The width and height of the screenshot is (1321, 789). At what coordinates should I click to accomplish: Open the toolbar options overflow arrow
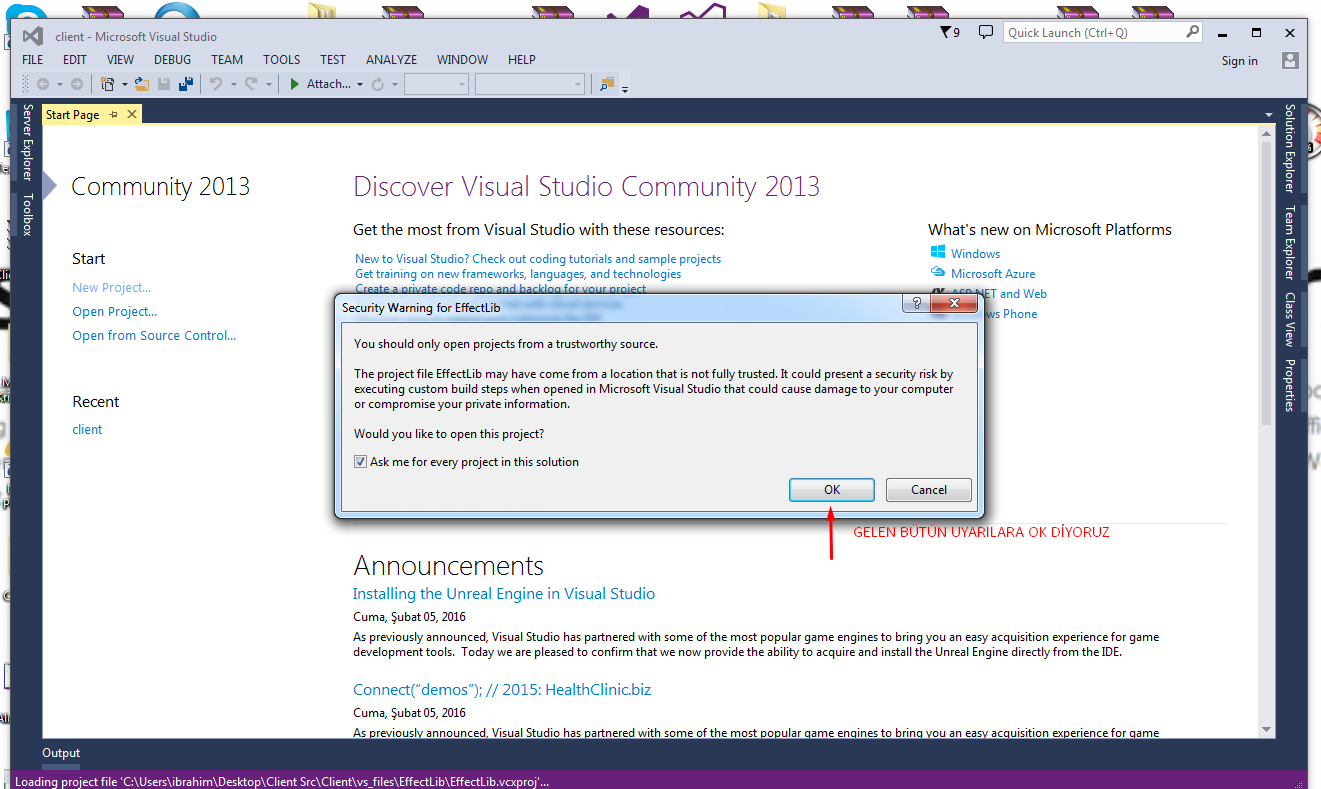pos(625,88)
